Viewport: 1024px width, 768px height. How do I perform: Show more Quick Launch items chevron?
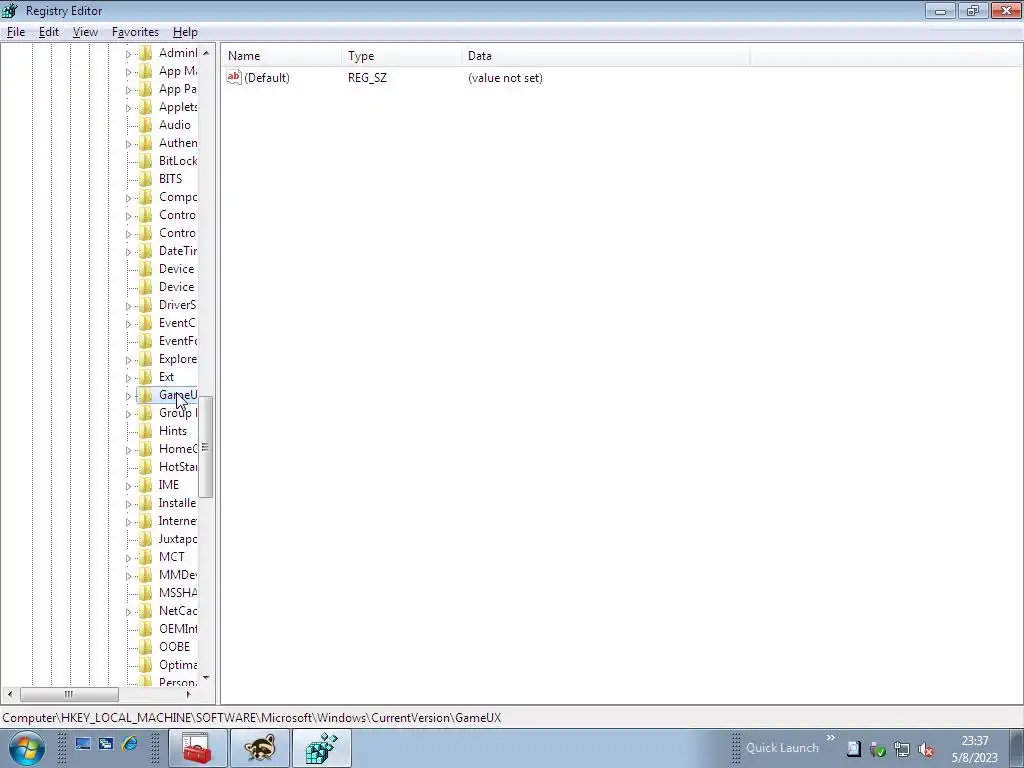[x=831, y=738]
